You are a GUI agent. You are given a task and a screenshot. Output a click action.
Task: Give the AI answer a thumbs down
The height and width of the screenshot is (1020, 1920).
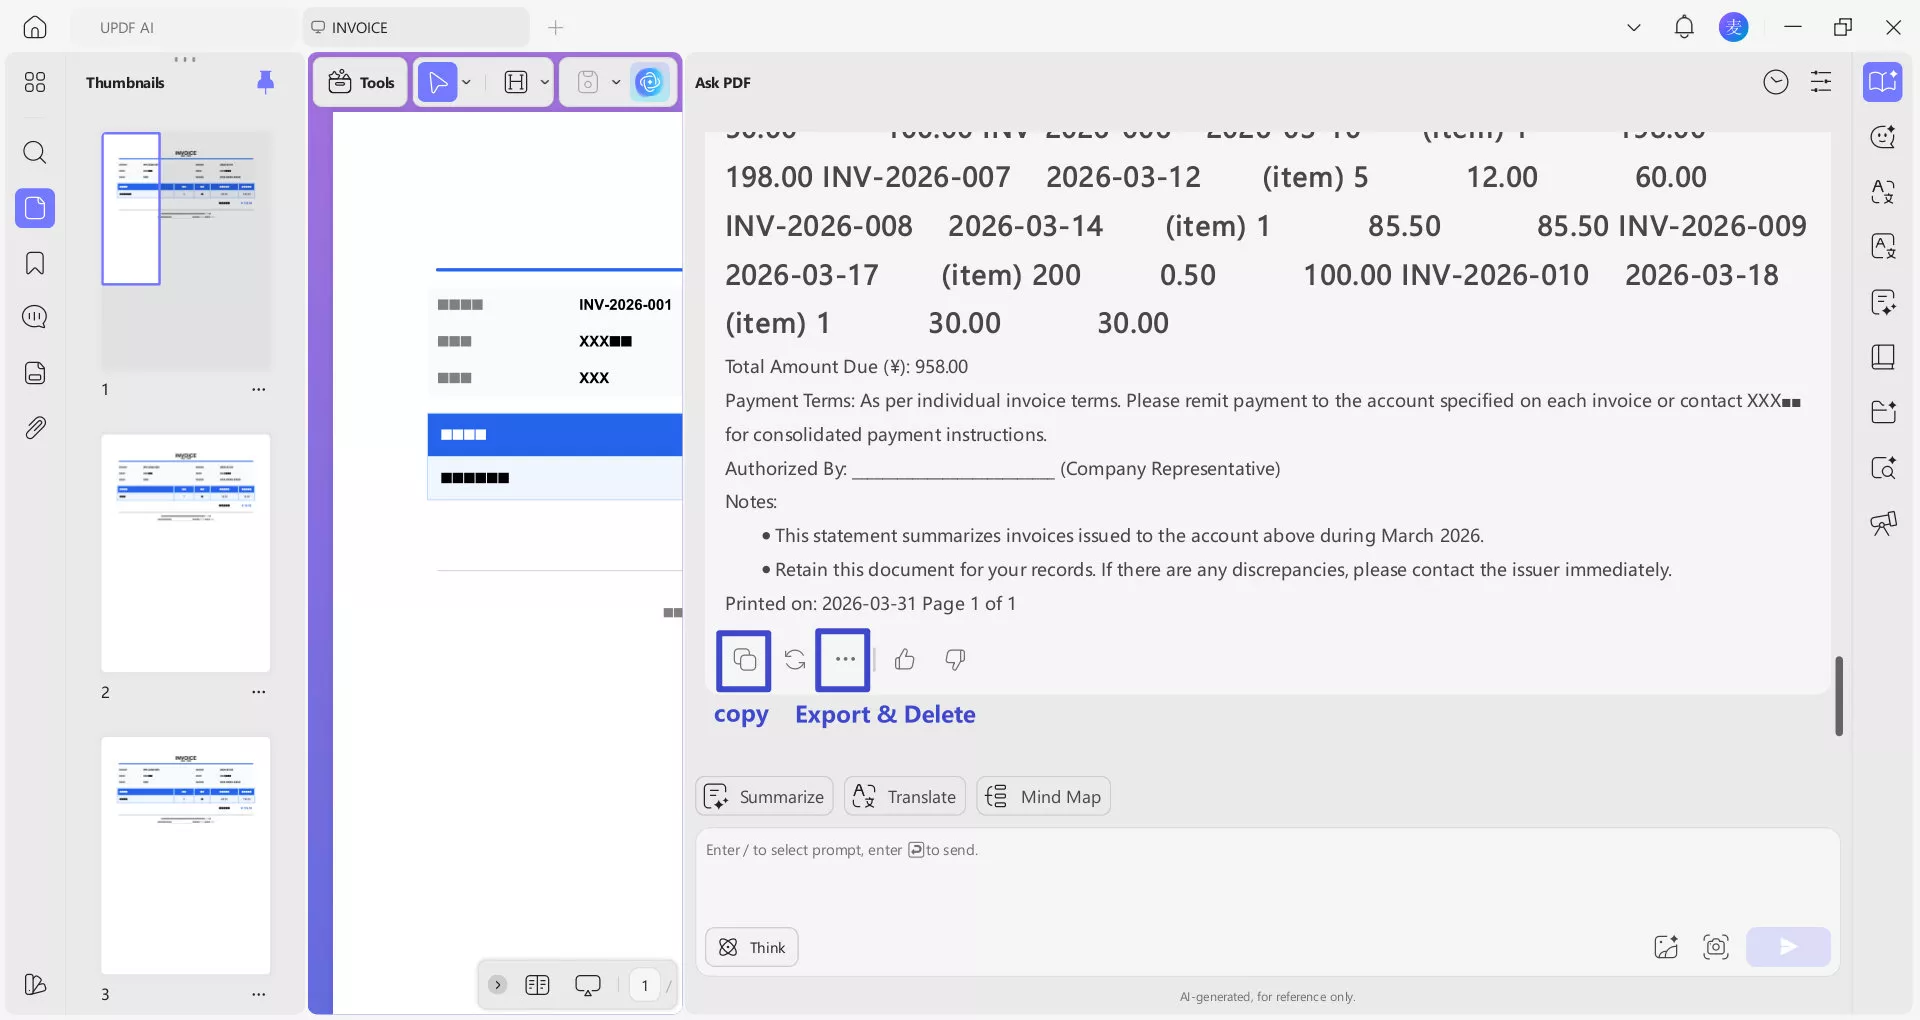pyautogui.click(x=953, y=660)
